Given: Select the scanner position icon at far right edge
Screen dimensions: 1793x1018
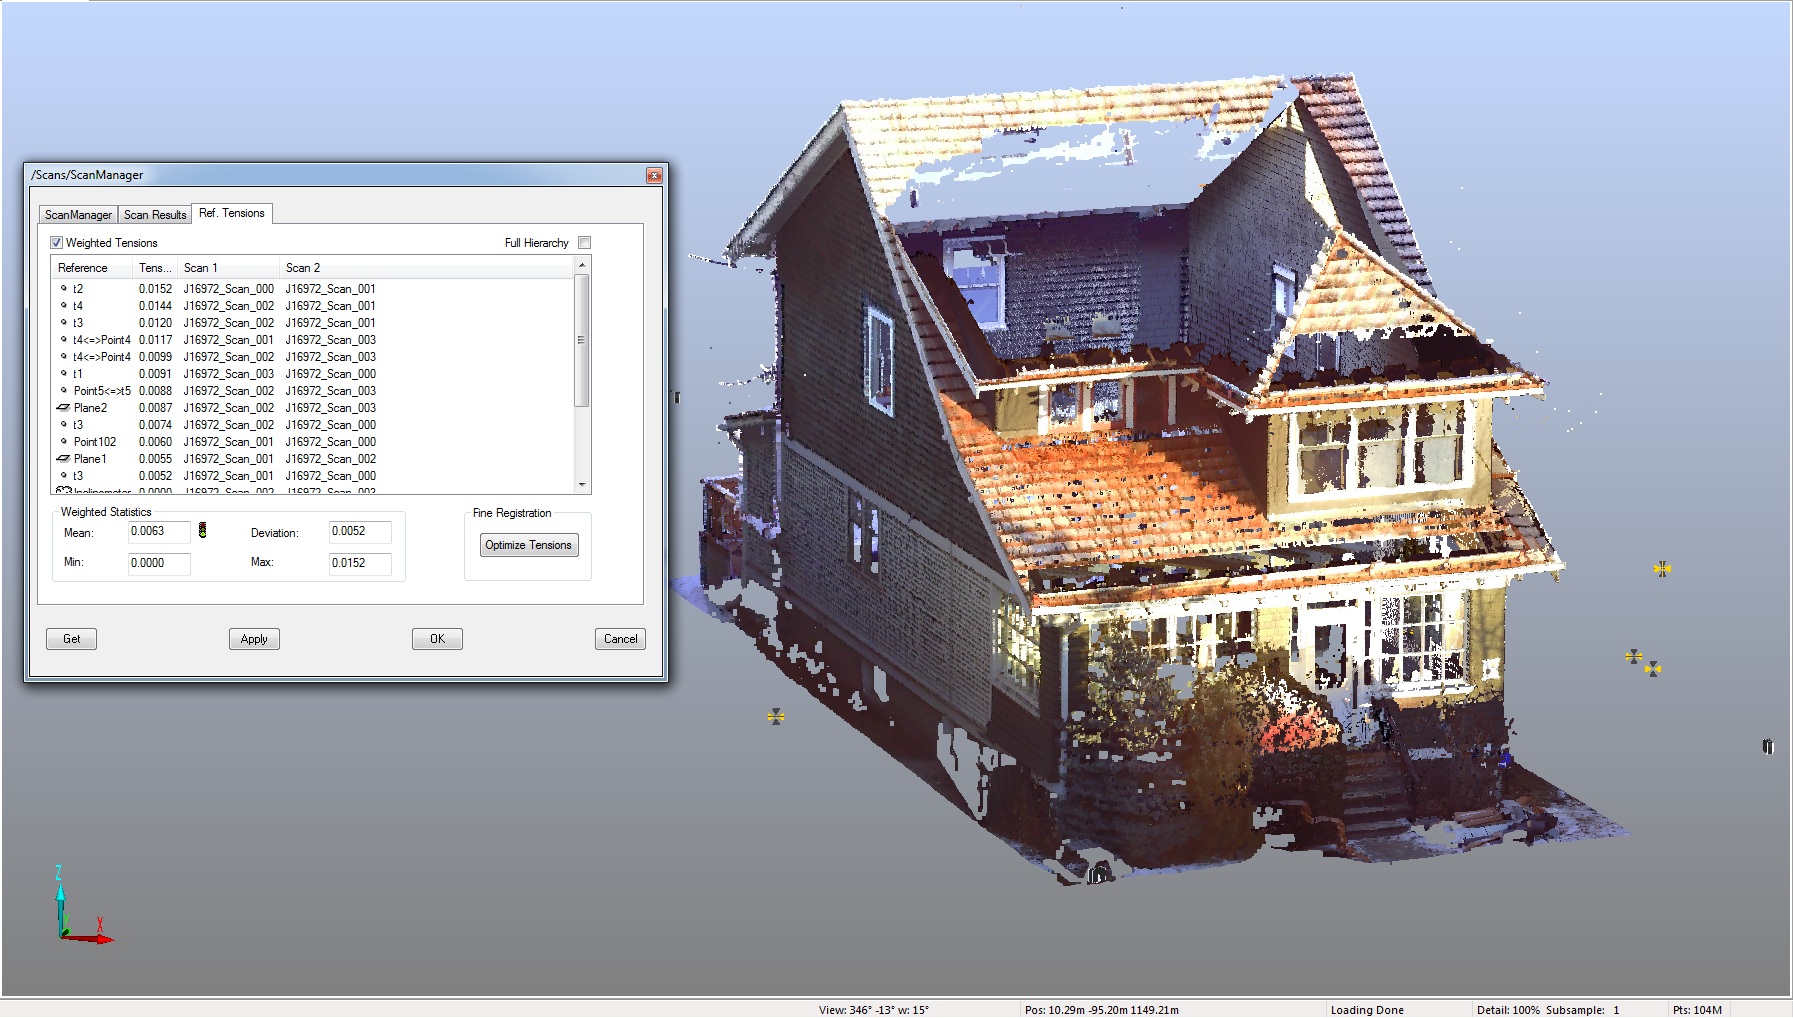Looking at the screenshot, I should 1767,747.
